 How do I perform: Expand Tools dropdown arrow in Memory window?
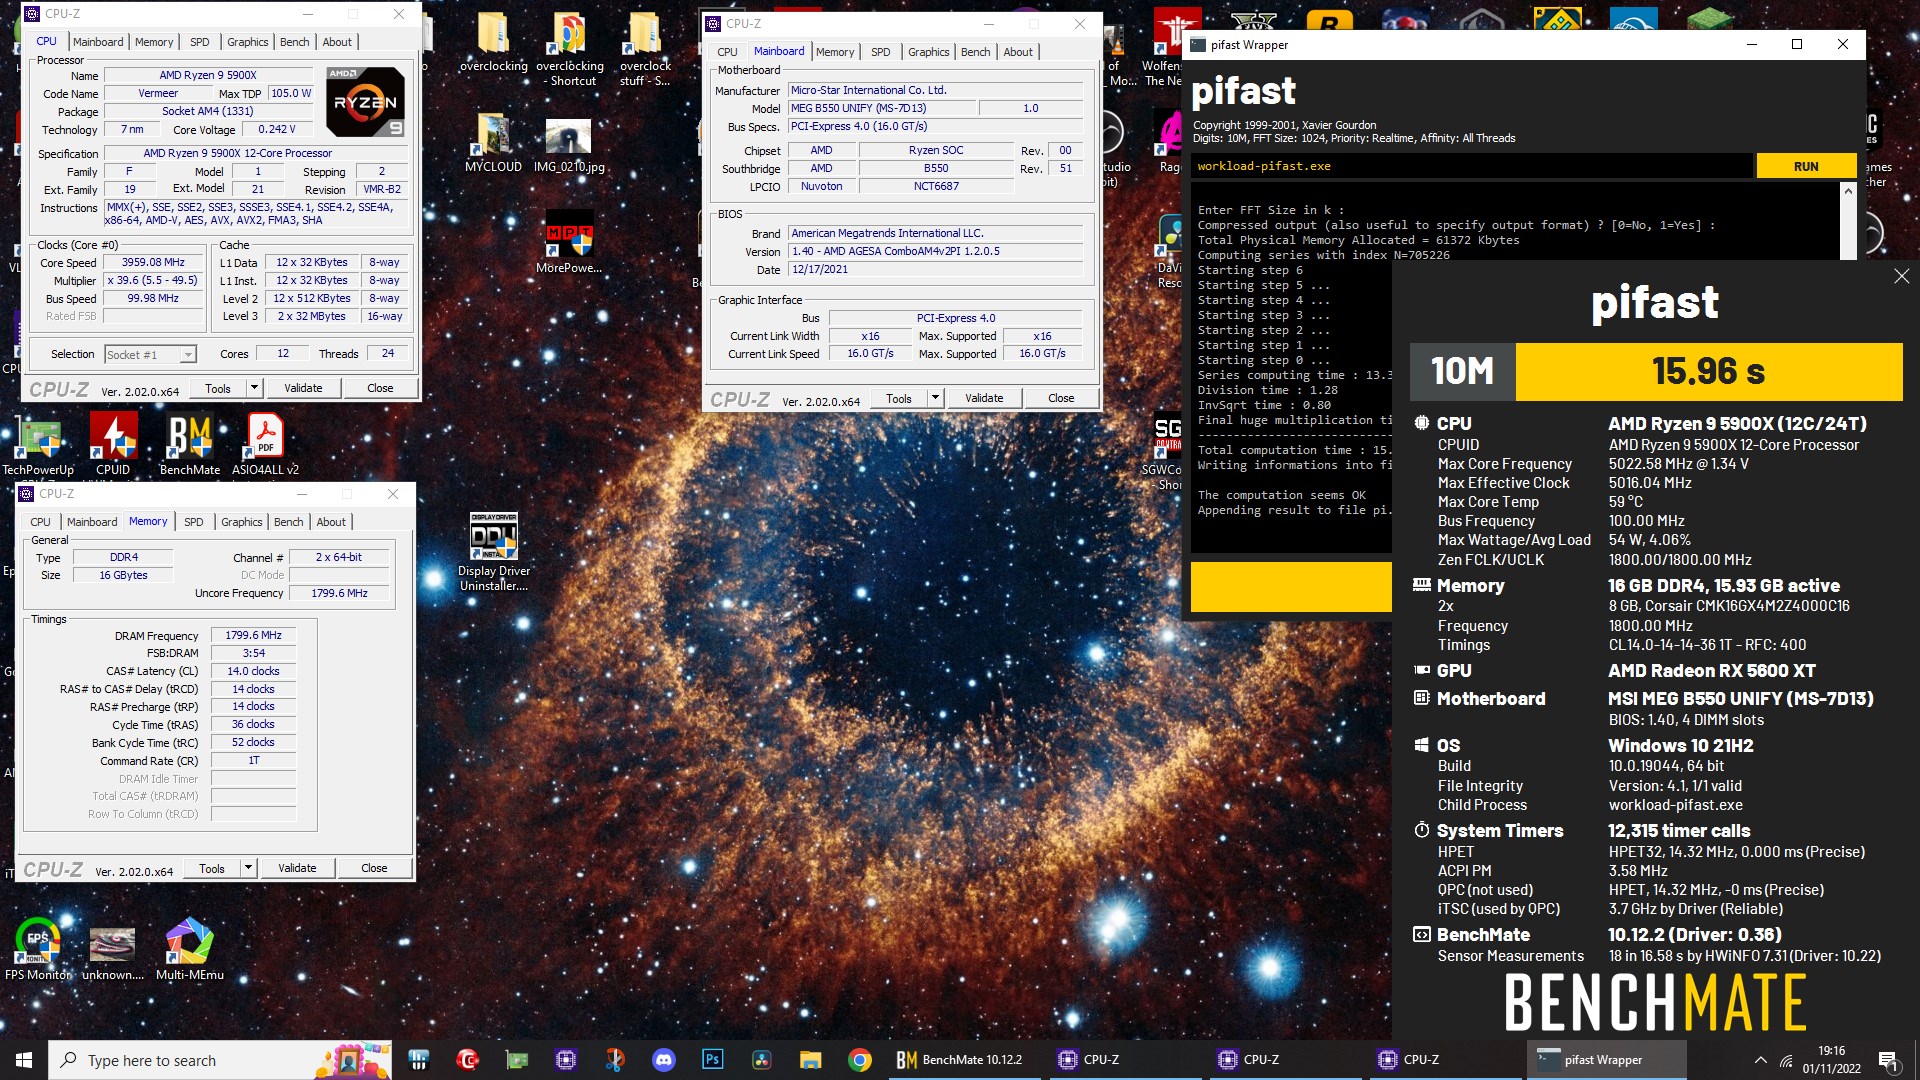[x=248, y=868]
